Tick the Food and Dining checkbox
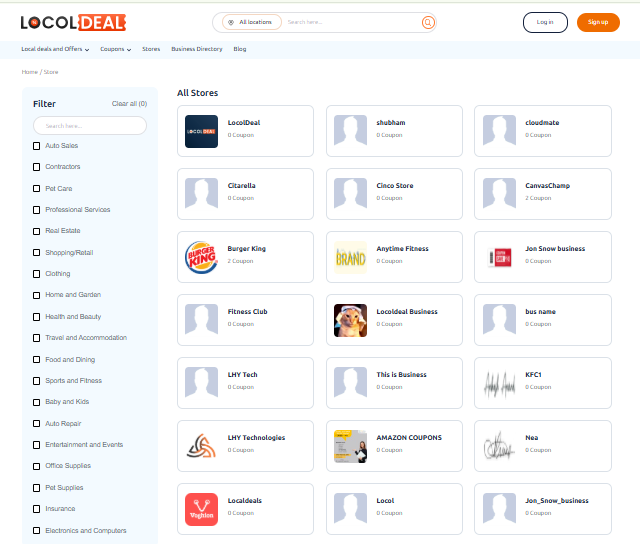Viewport: 640px width, 544px height. (37, 359)
